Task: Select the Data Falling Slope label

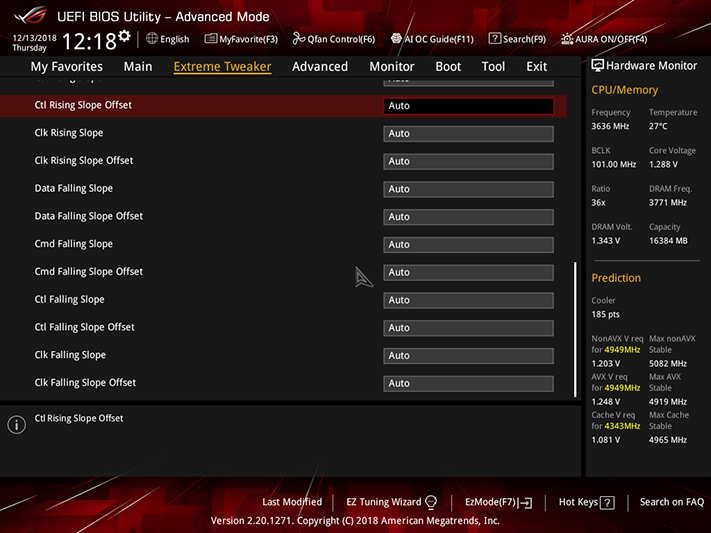Action: tap(73, 188)
